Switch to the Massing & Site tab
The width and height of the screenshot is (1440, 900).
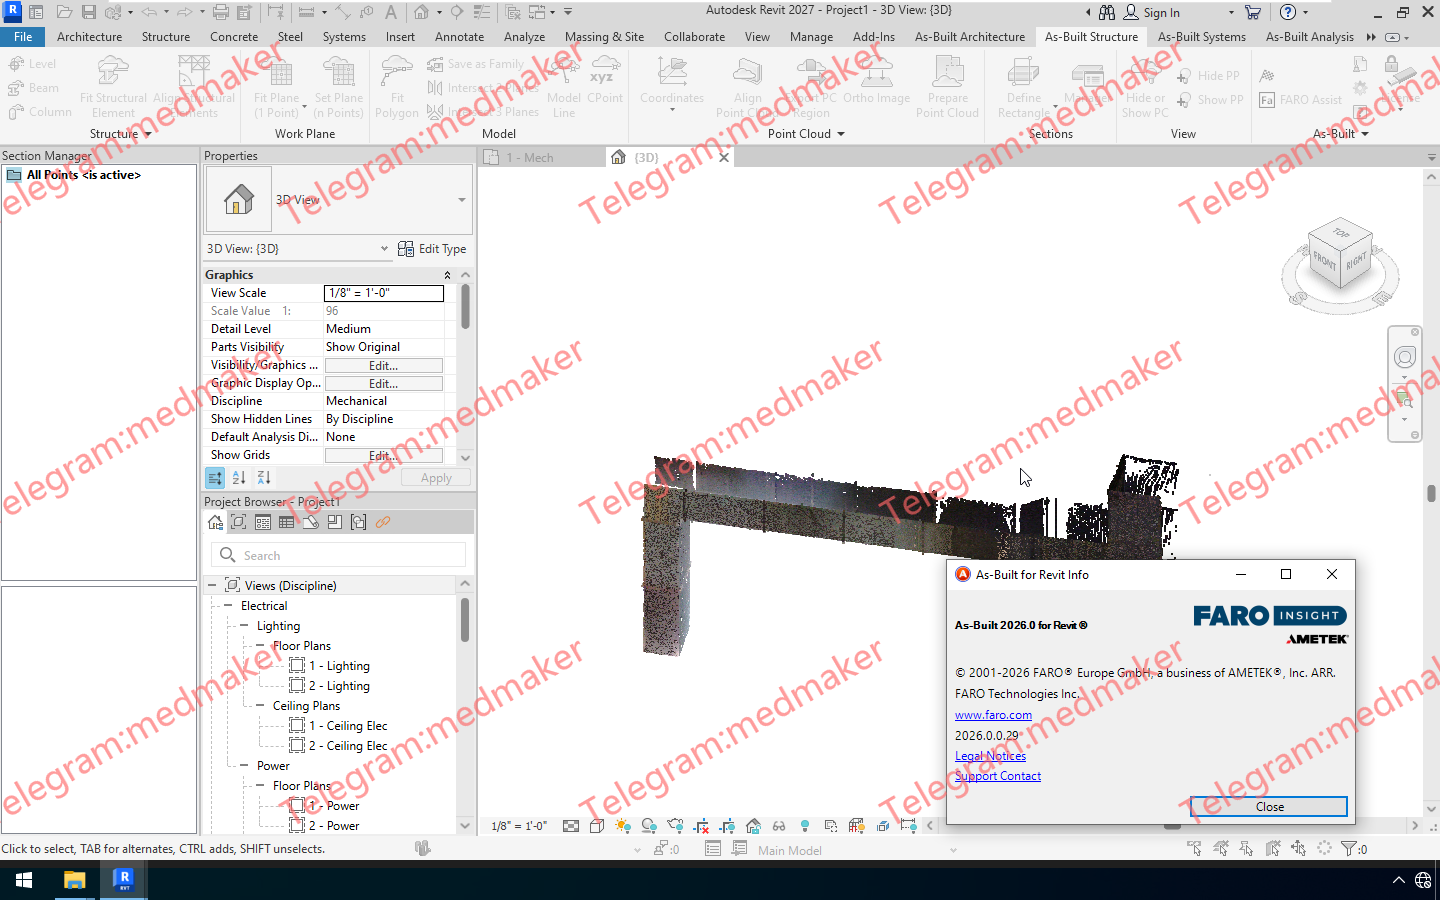click(x=604, y=37)
